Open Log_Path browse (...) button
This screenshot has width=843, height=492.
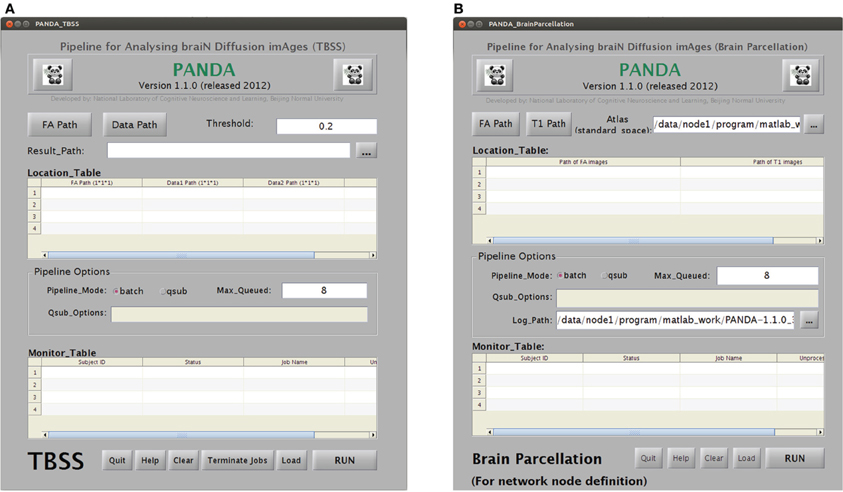[x=809, y=320]
